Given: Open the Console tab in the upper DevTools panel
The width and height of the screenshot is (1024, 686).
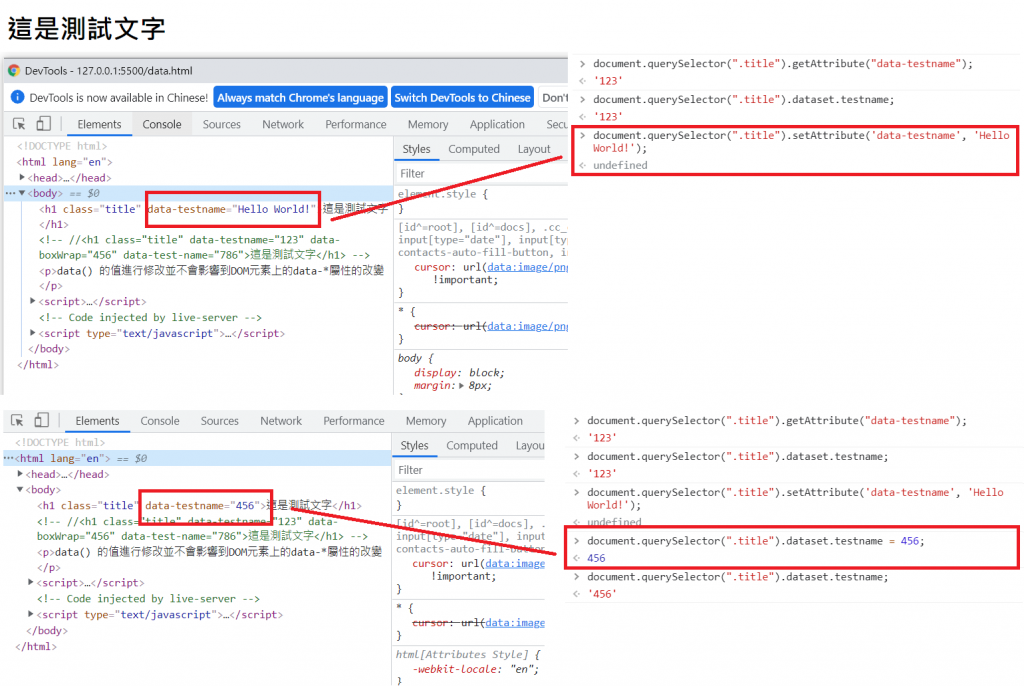Looking at the screenshot, I should pos(162,124).
